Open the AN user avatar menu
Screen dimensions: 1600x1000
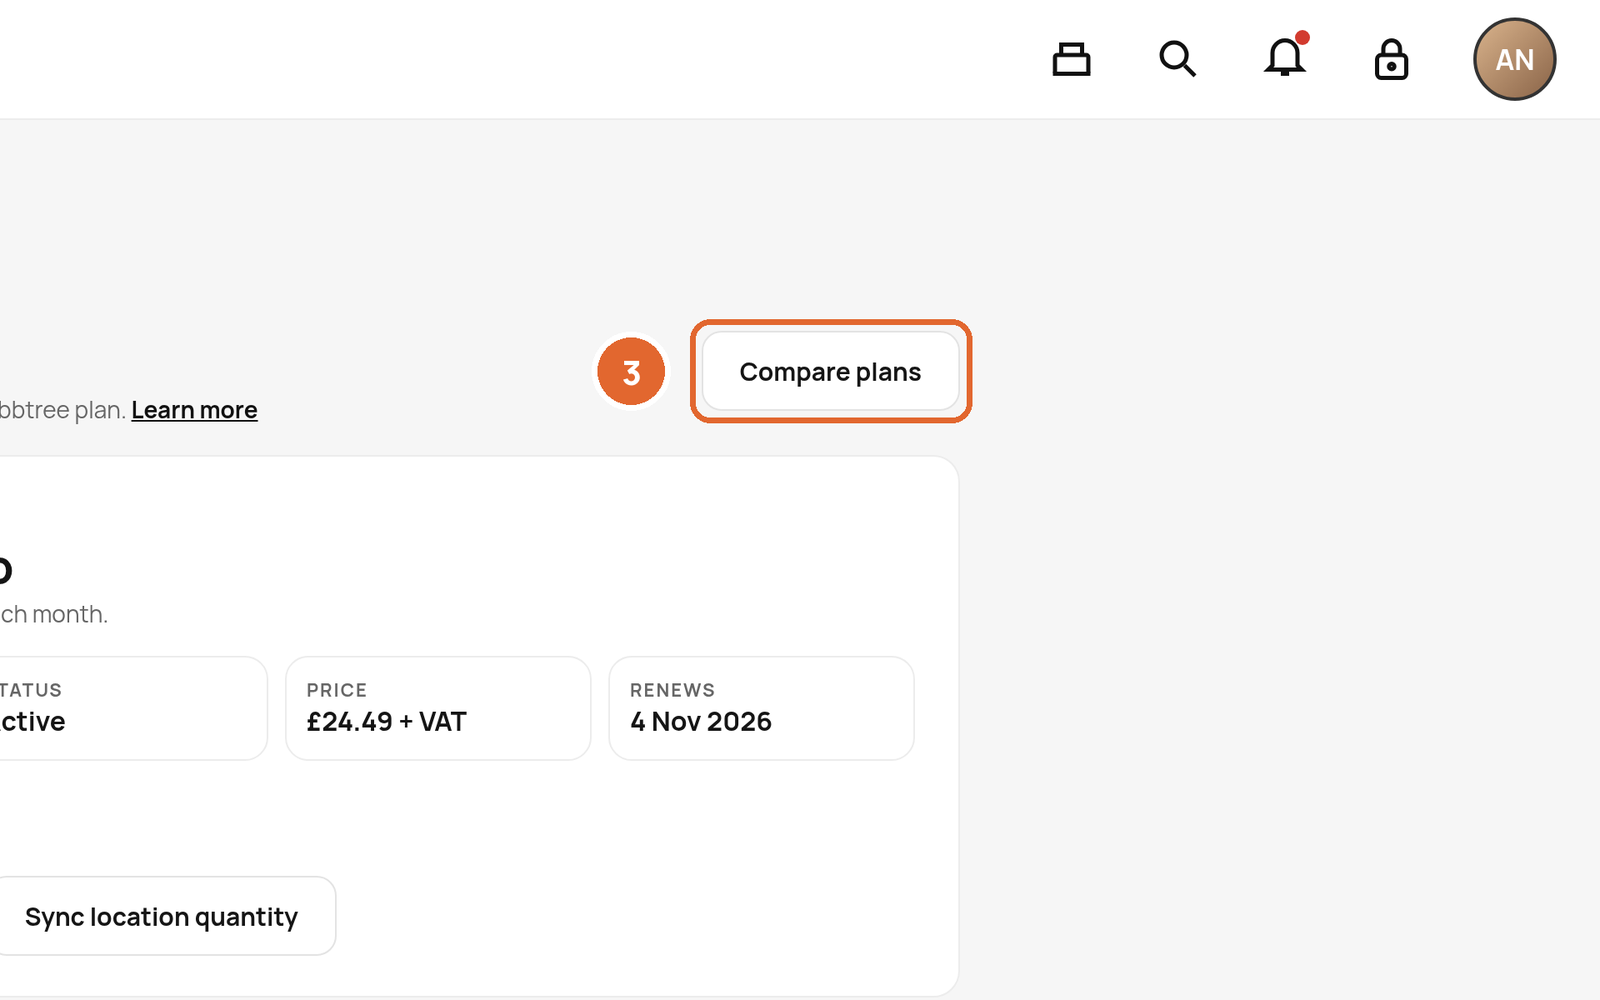point(1514,59)
